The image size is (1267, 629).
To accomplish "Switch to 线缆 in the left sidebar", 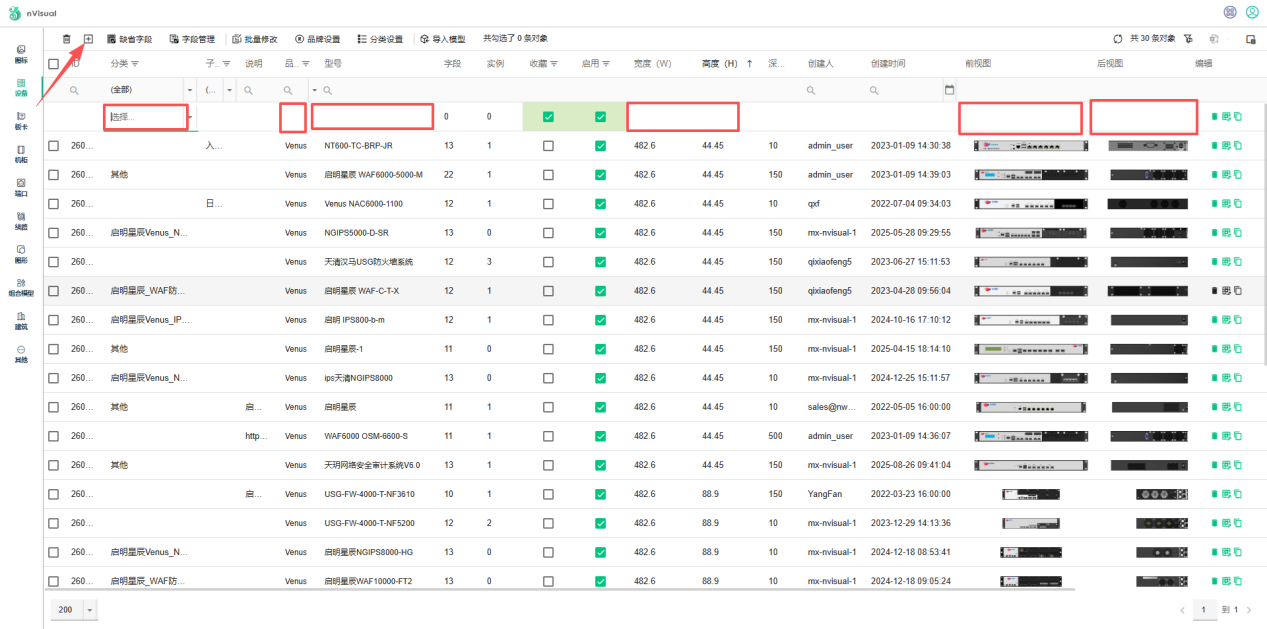I will click(21, 221).
